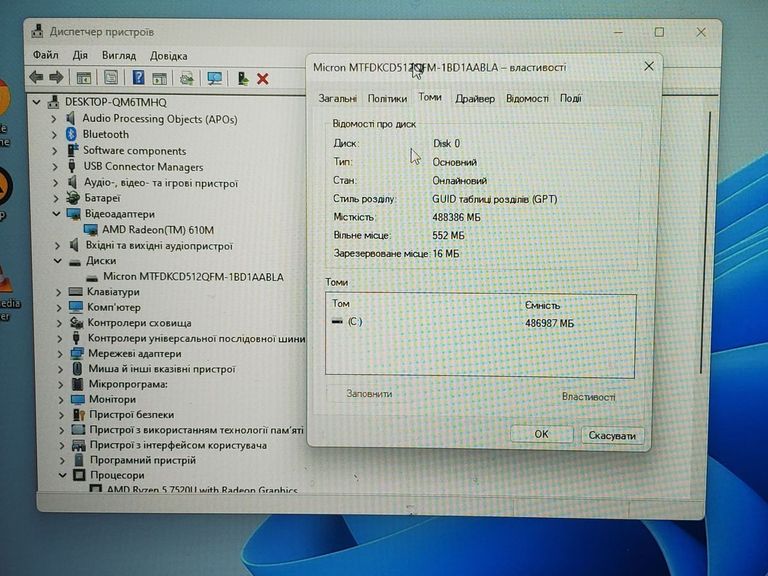Click the Device Manager title bar icon
Image resolution: width=768 pixels, height=576 pixels.
click(x=37, y=31)
